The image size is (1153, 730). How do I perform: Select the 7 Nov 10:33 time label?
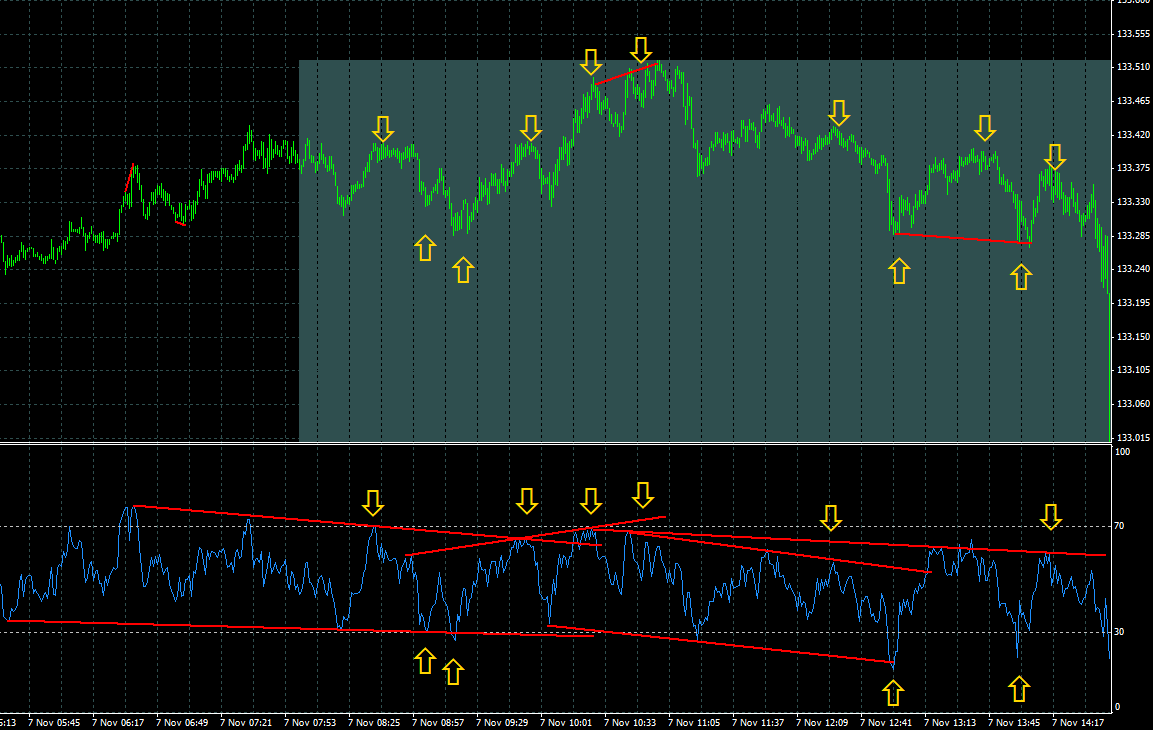pos(630,723)
